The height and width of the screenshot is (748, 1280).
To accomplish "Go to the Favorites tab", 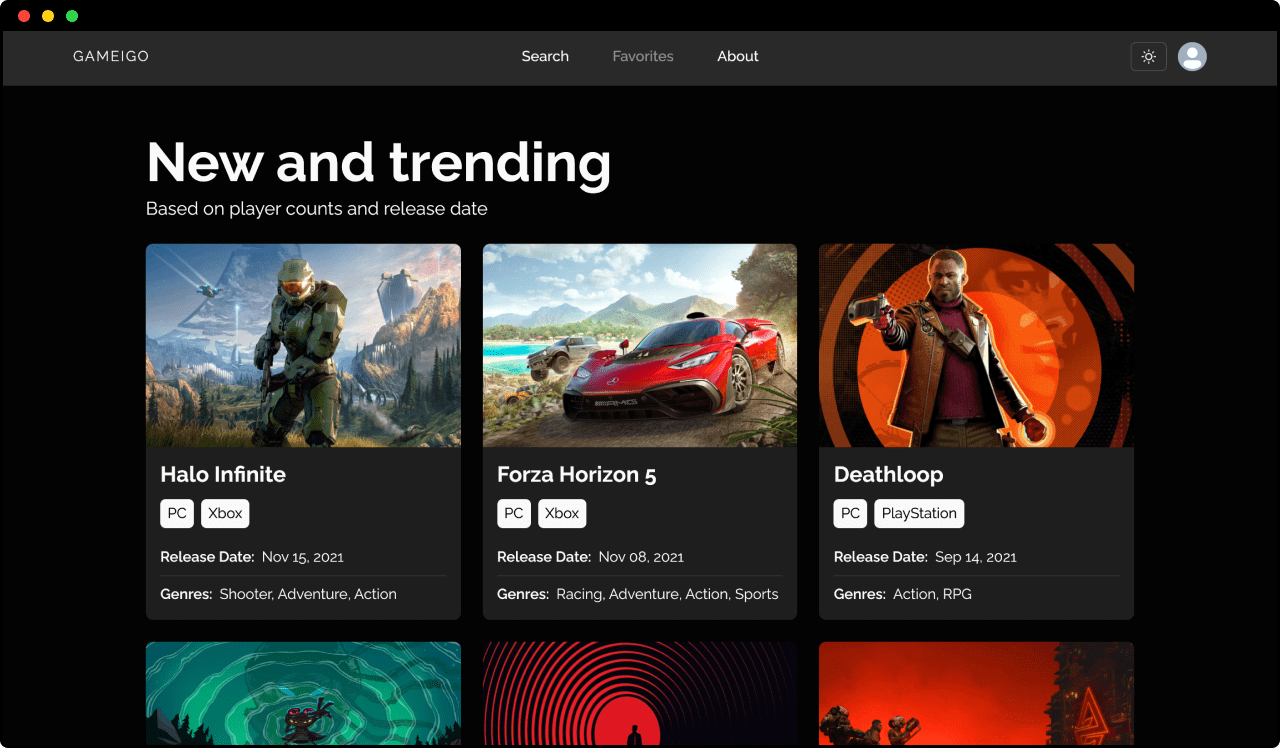I will point(643,56).
